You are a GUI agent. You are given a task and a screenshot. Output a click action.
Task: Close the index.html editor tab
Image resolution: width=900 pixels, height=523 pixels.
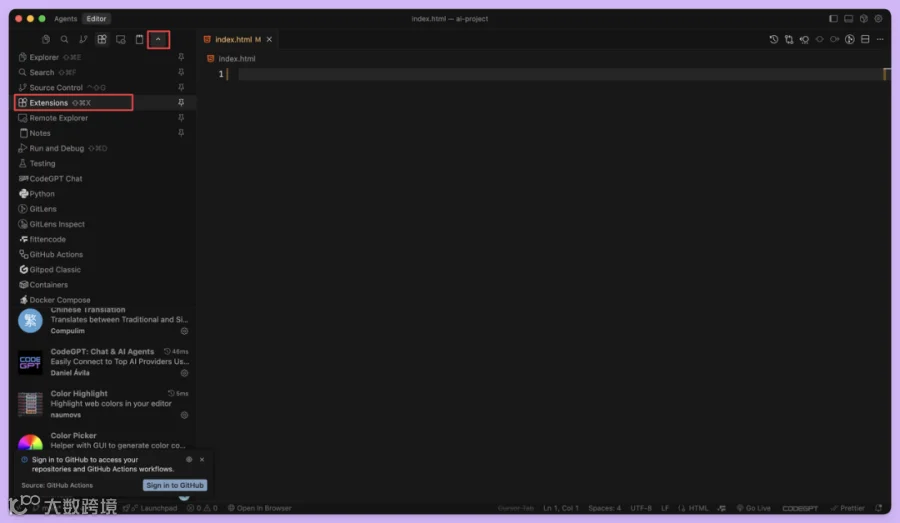(269, 40)
